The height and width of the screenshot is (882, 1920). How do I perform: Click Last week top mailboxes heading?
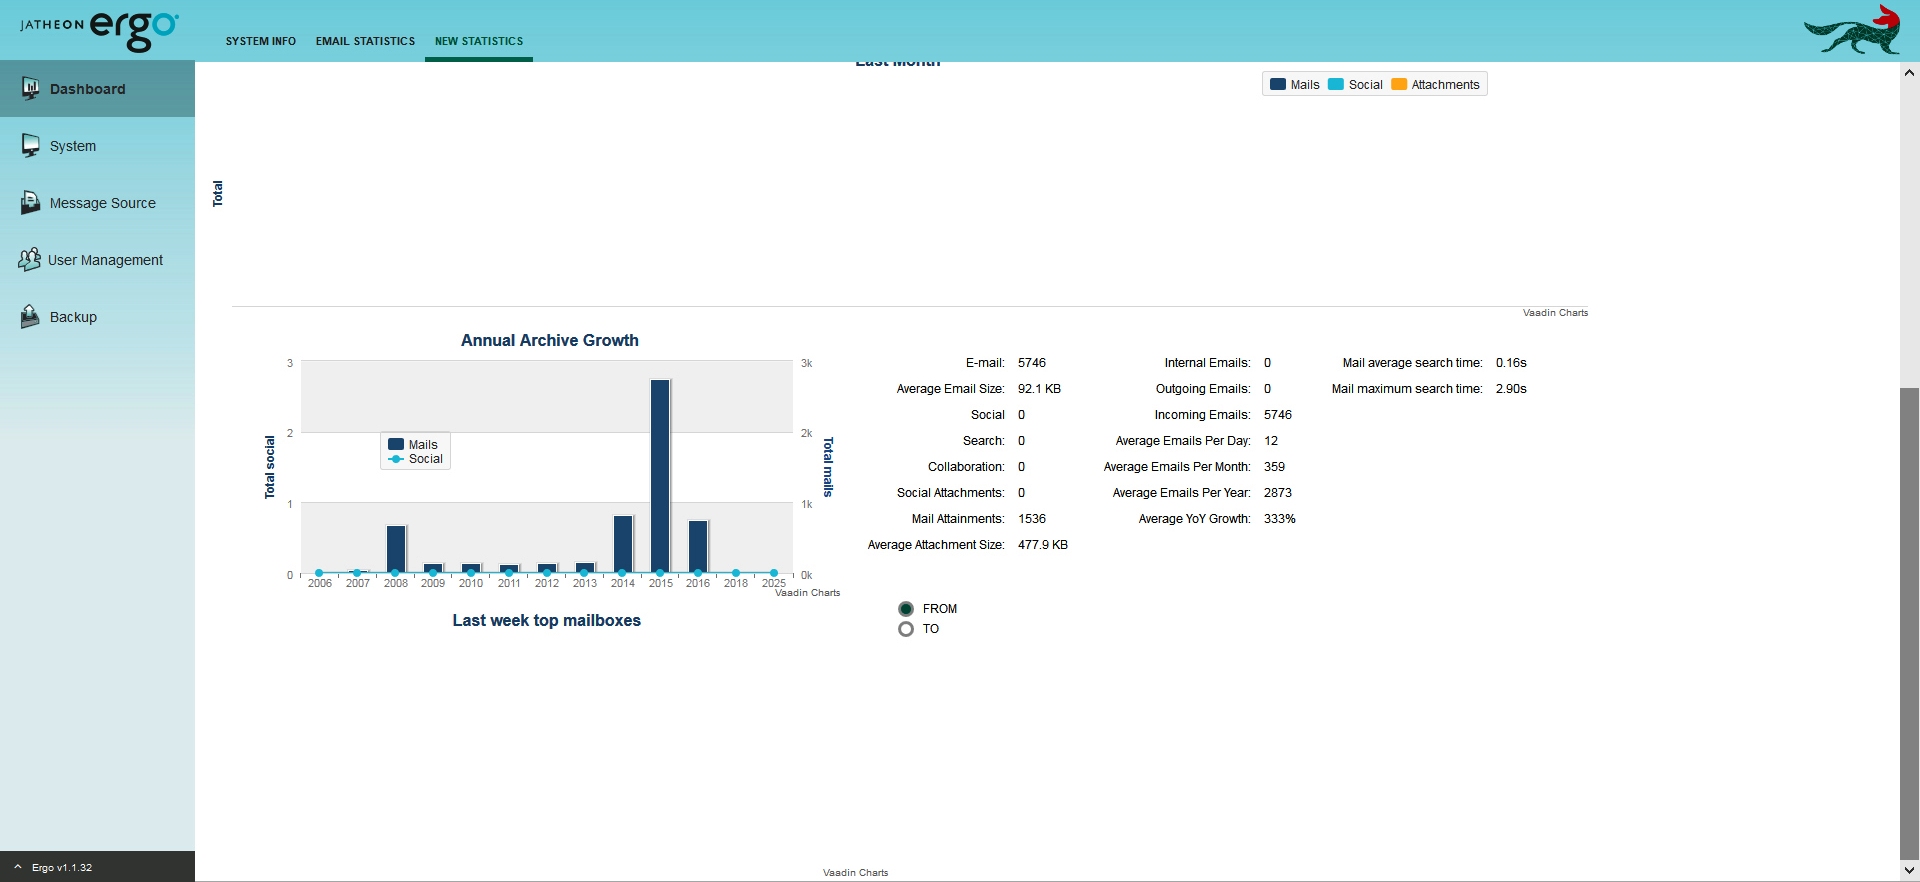tap(547, 620)
